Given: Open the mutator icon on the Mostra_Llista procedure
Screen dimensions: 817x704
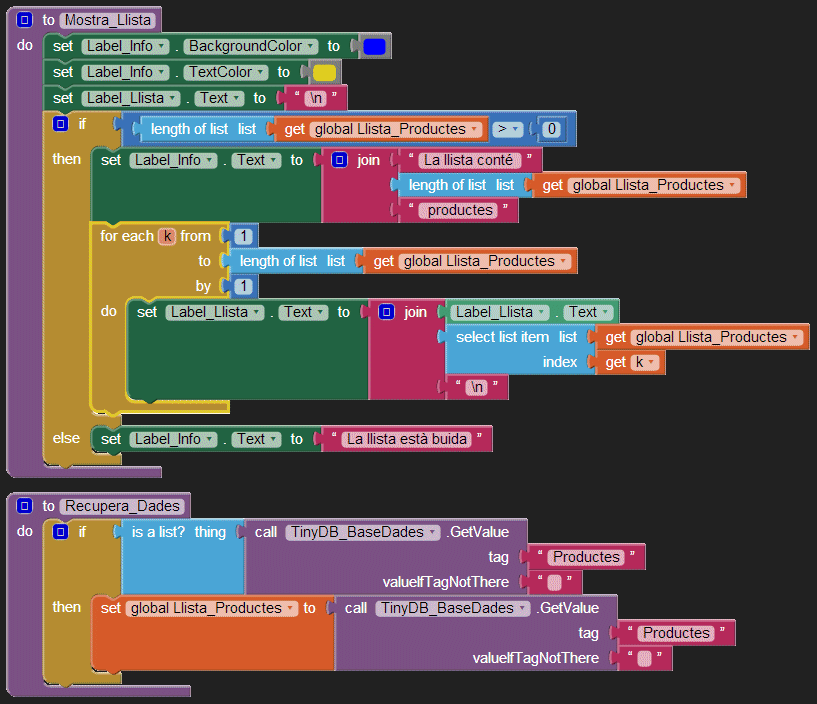Looking at the screenshot, I should click(24, 20).
